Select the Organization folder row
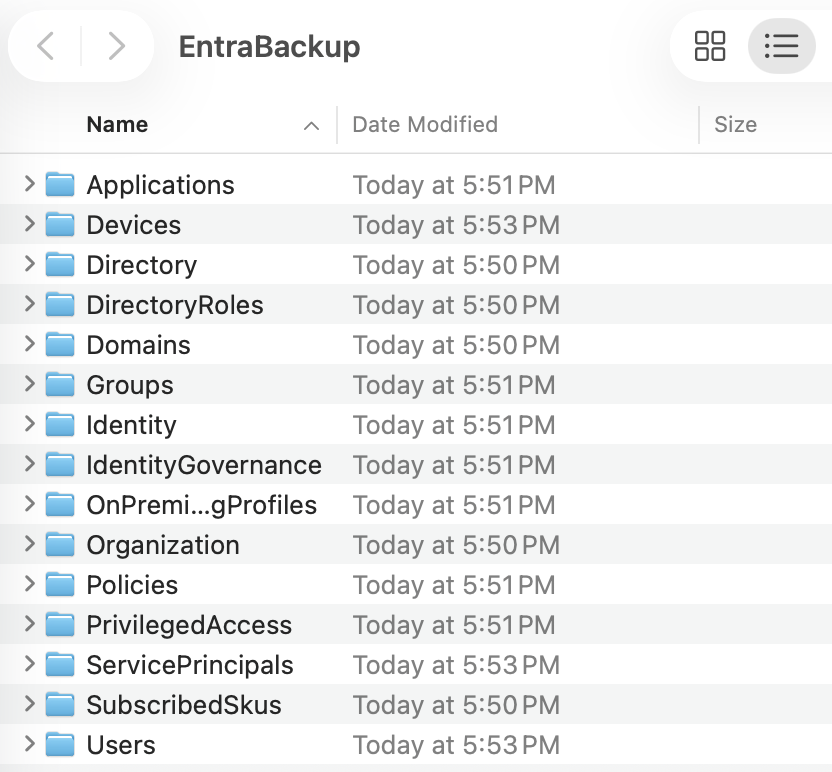The height and width of the screenshot is (772, 832). point(163,544)
